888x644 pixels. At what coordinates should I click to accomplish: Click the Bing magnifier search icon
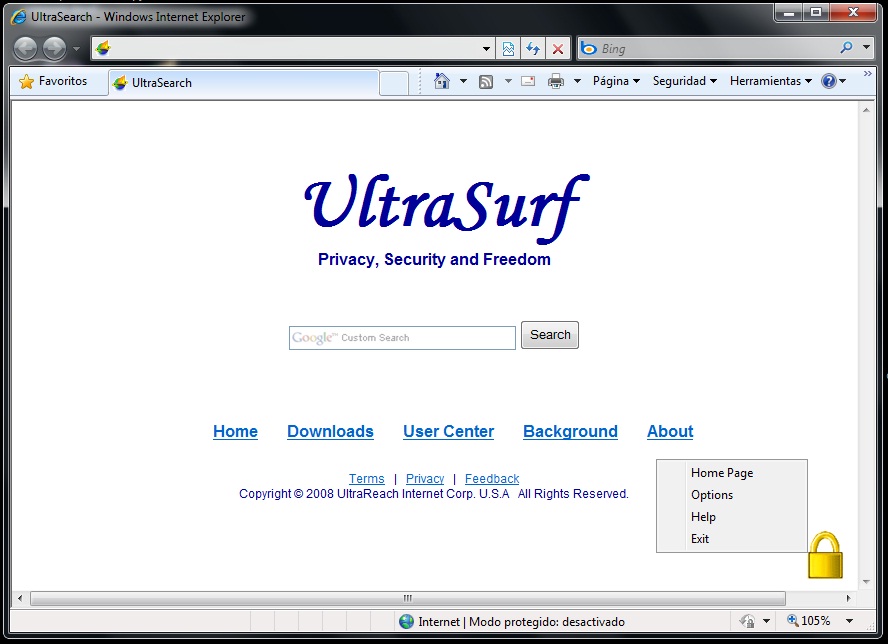[x=846, y=48]
